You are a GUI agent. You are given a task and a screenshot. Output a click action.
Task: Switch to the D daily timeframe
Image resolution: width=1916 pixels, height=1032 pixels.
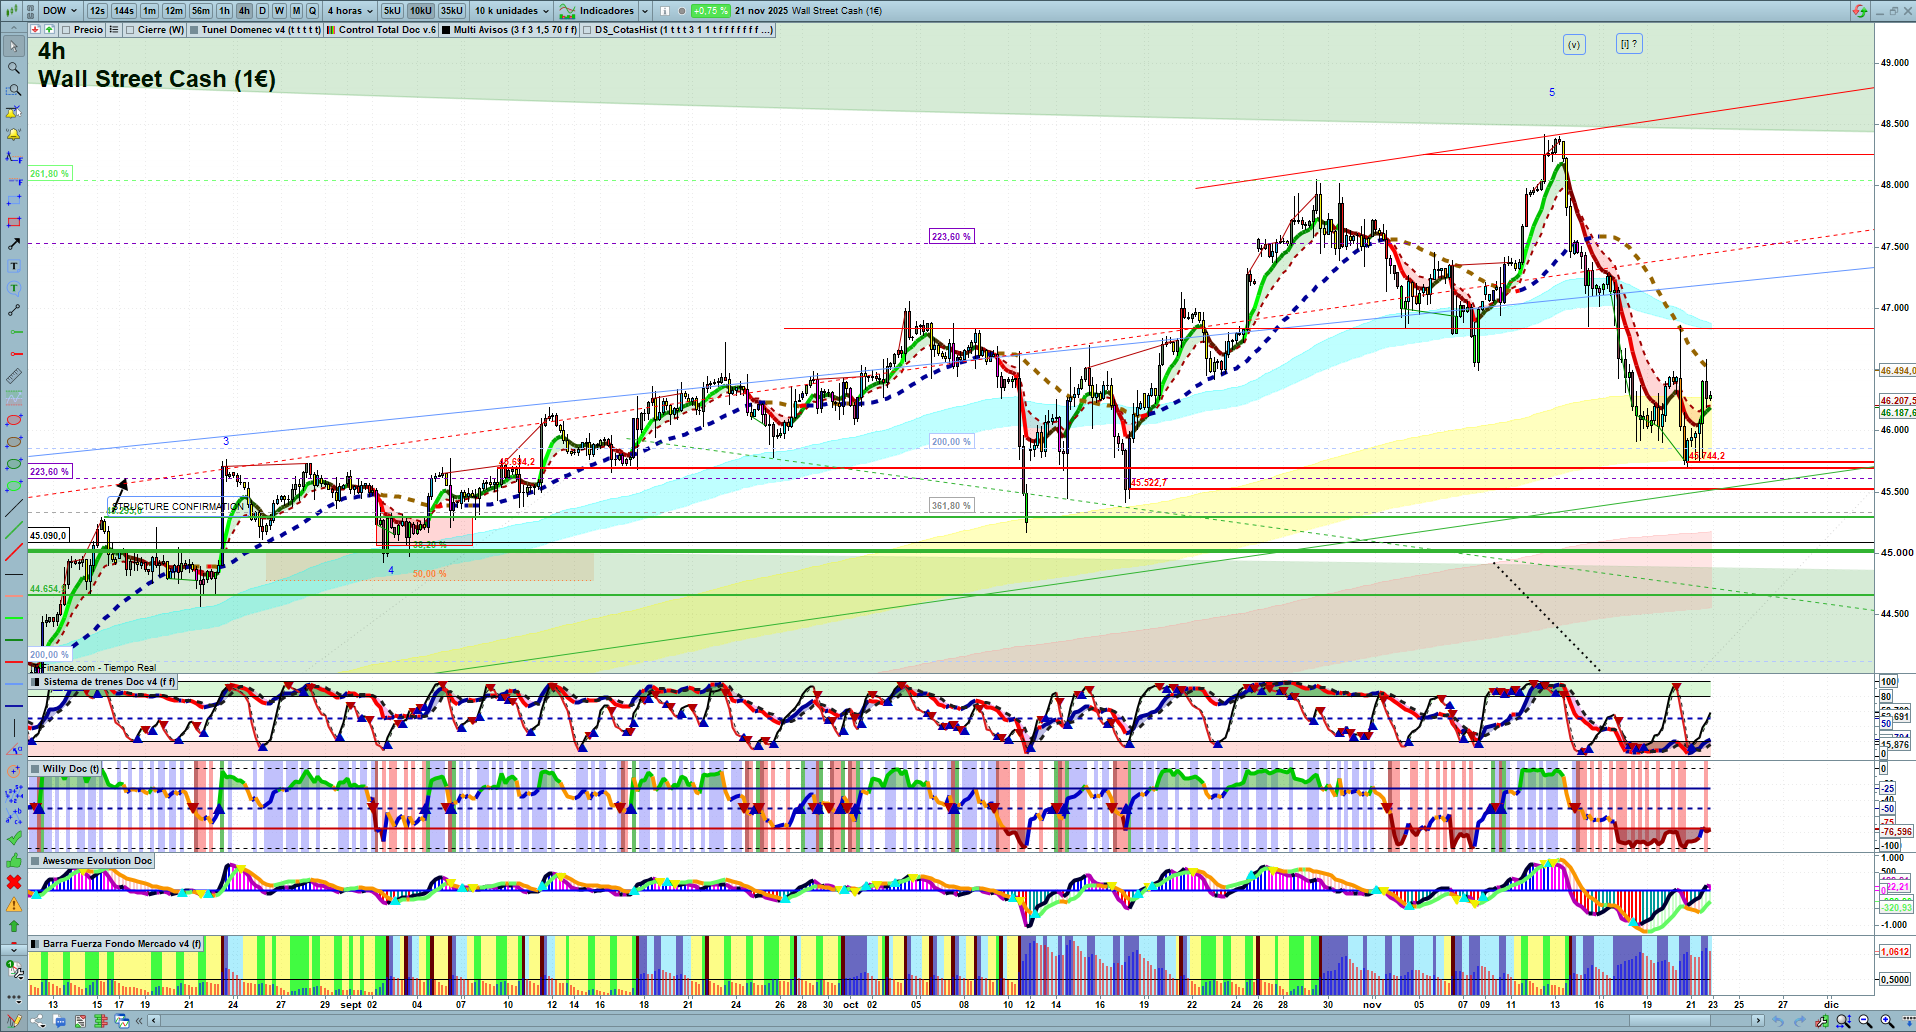point(262,11)
